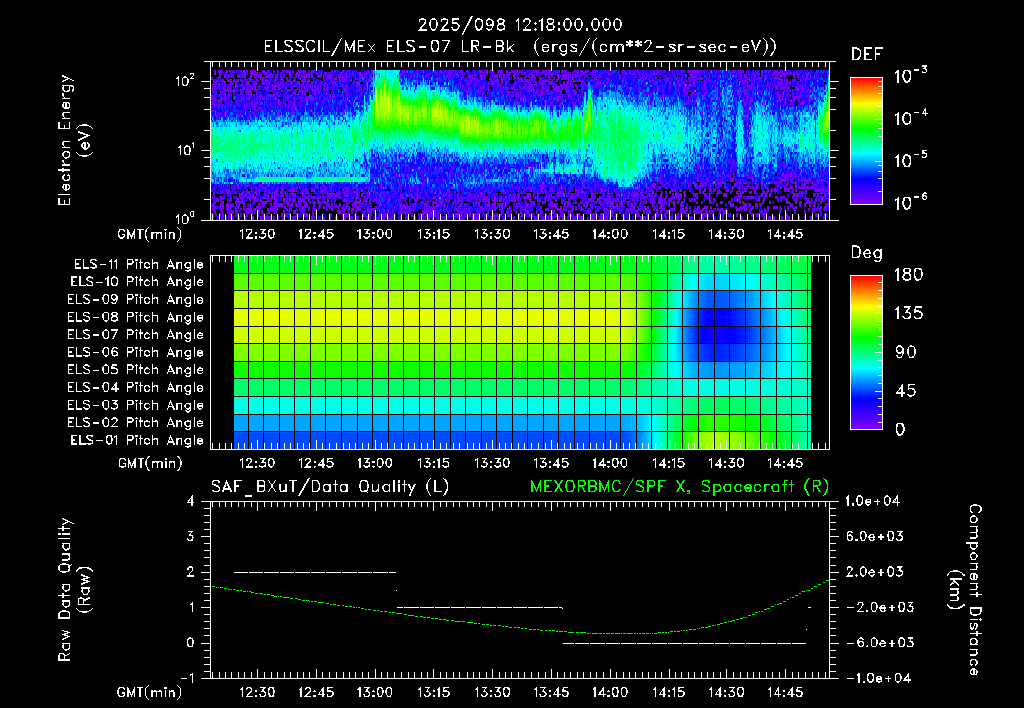The width and height of the screenshot is (1024, 708).
Task: Click the ELSSCIL/MEx ELS-07 LR-Bk plot title
Action: tap(520, 47)
